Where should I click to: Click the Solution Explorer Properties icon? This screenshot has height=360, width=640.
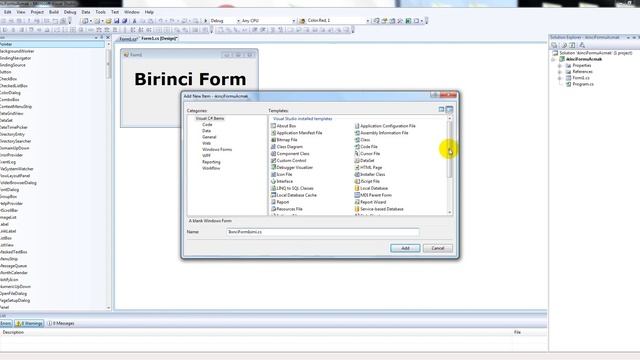pyautogui.click(x=554, y=45)
